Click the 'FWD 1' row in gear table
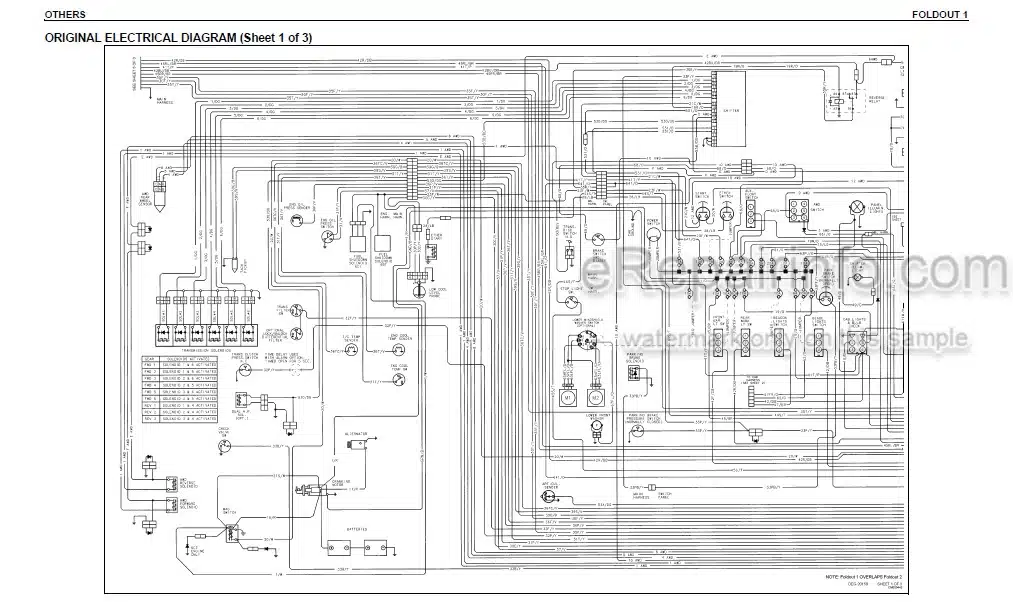The height and width of the screenshot is (605, 1013). pyautogui.click(x=180, y=365)
